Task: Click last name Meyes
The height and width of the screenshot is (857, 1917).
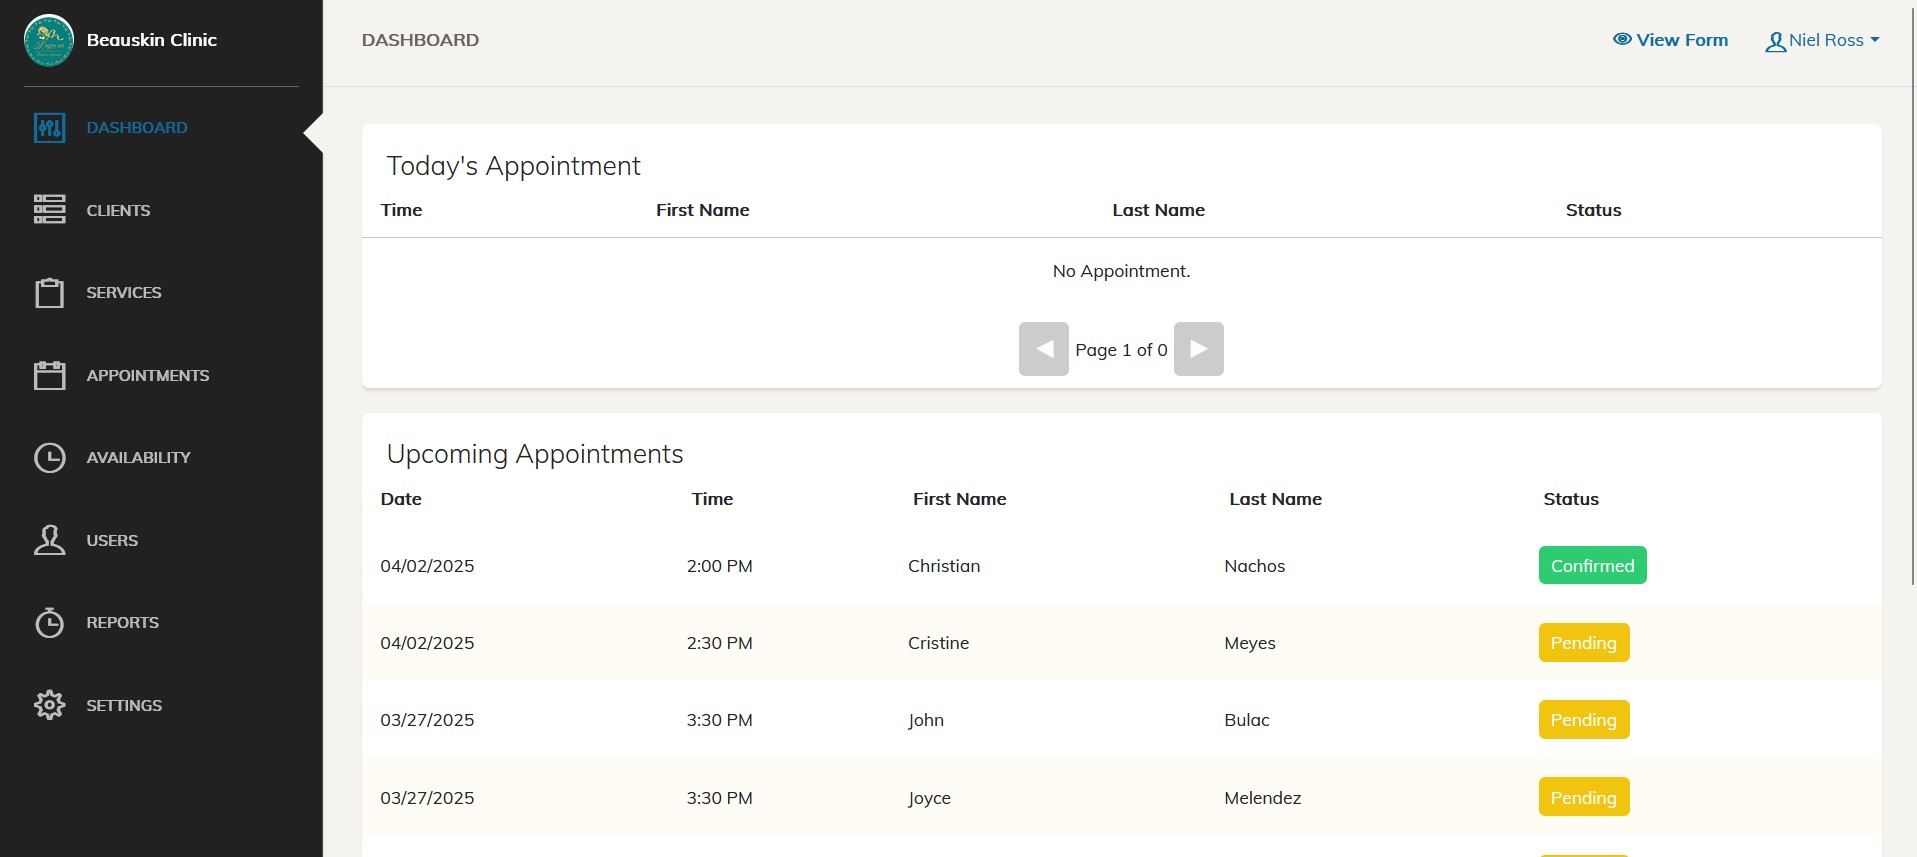Action: [1250, 643]
